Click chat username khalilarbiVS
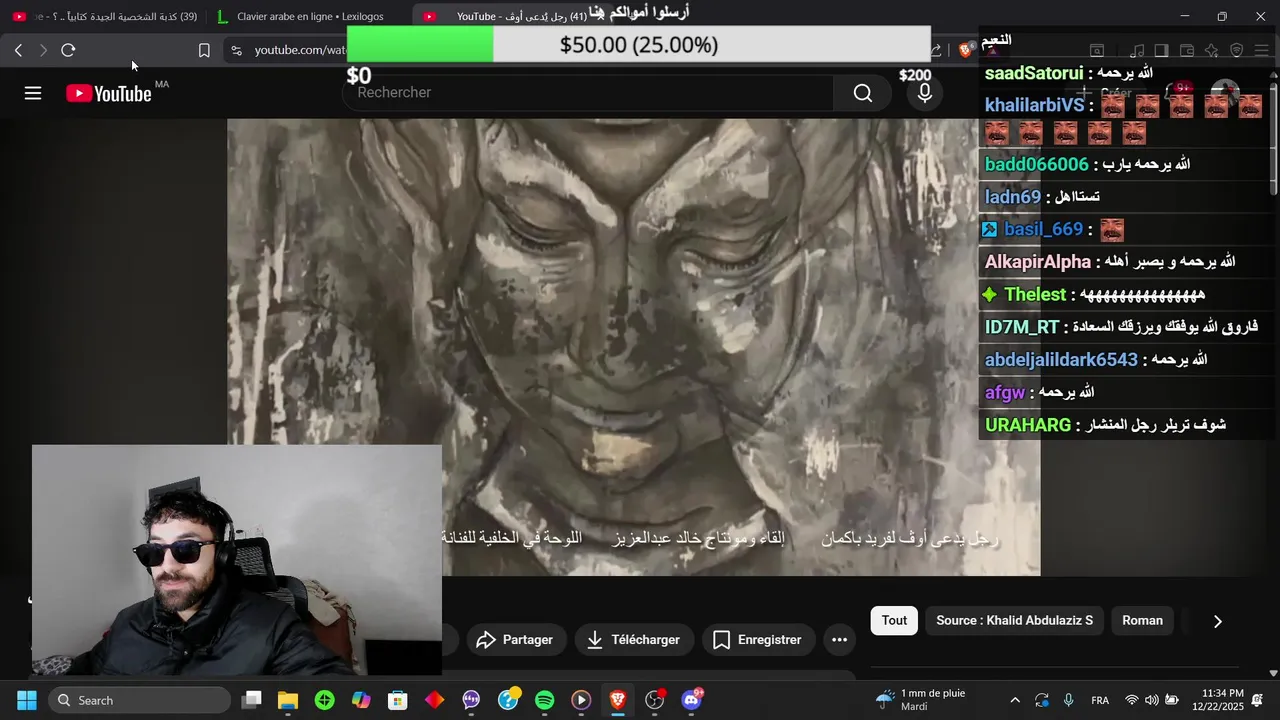This screenshot has height=720, width=1280. pos(1034,105)
